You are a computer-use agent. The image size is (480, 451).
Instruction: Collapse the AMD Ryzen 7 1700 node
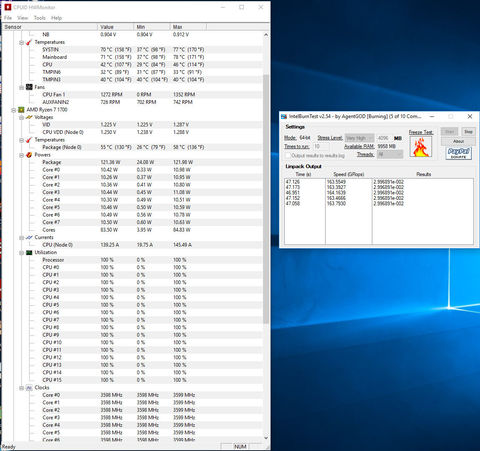pyautogui.click(x=13, y=110)
